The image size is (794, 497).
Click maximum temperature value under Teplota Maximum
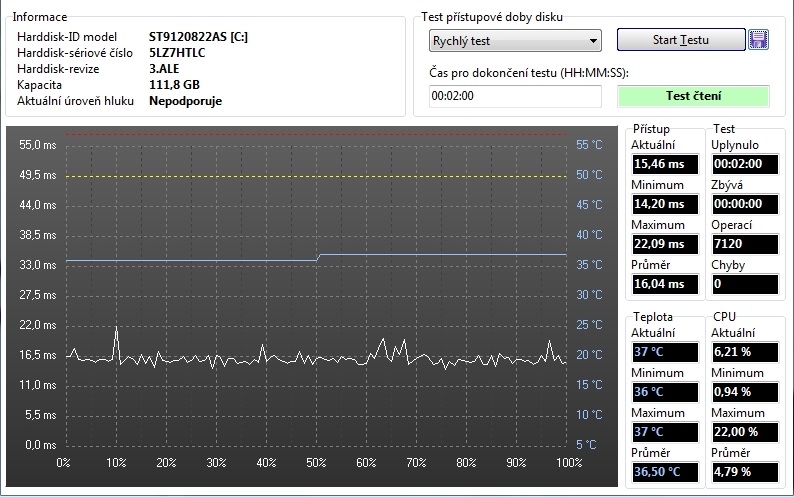tap(665, 432)
